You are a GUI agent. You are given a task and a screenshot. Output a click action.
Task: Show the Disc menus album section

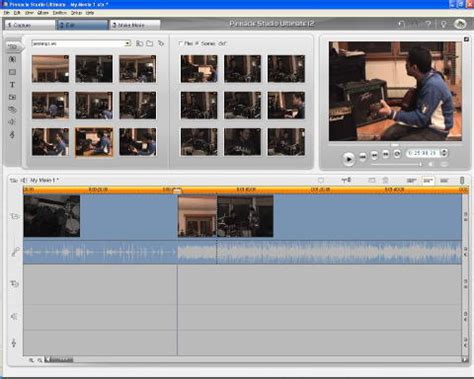pyautogui.click(x=12, y=110)
